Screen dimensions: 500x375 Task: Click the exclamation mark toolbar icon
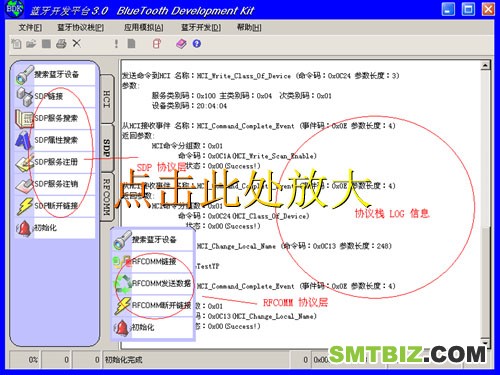tap(116, 44)
